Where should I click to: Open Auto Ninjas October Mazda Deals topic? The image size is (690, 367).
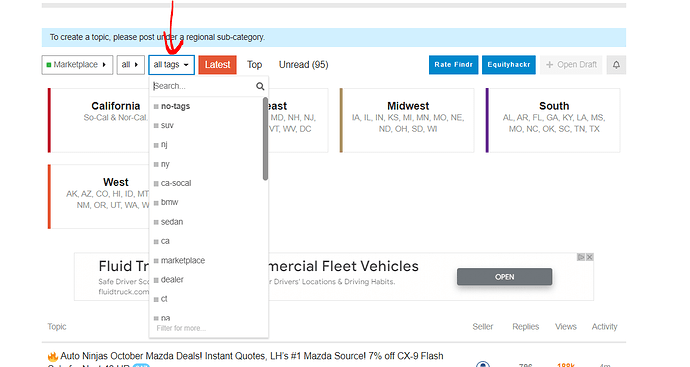[252, 356]
